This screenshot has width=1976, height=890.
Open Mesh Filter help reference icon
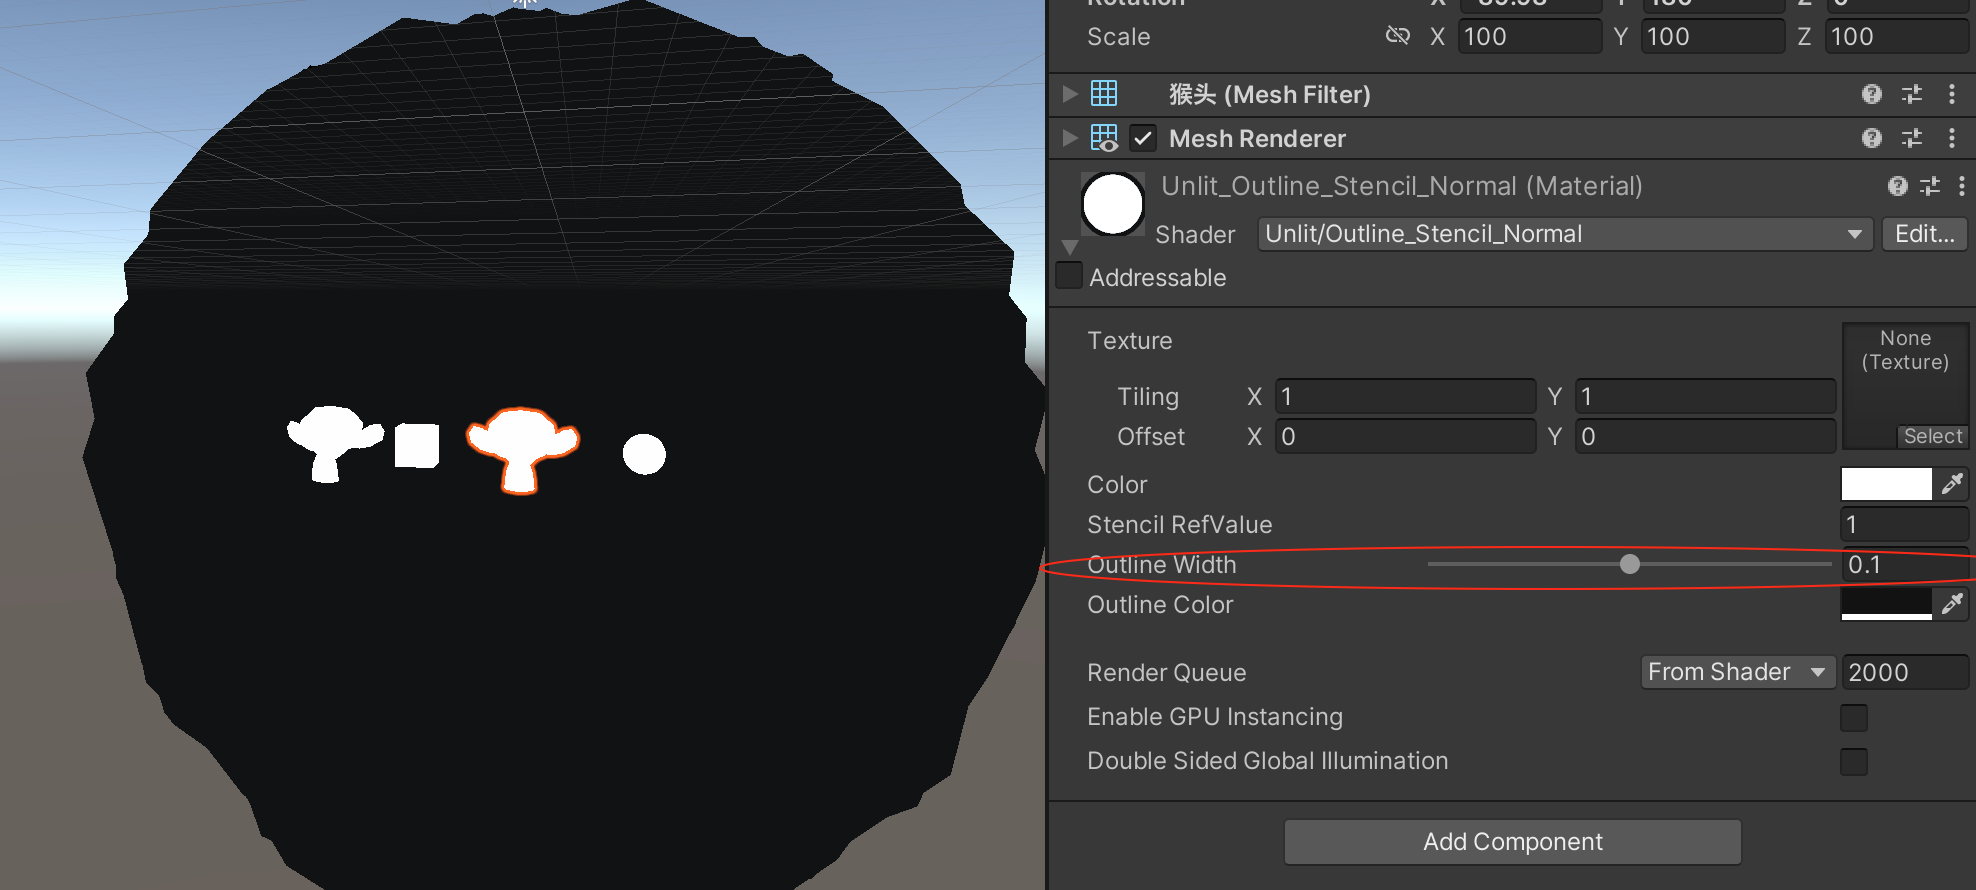click(1871, 94)
